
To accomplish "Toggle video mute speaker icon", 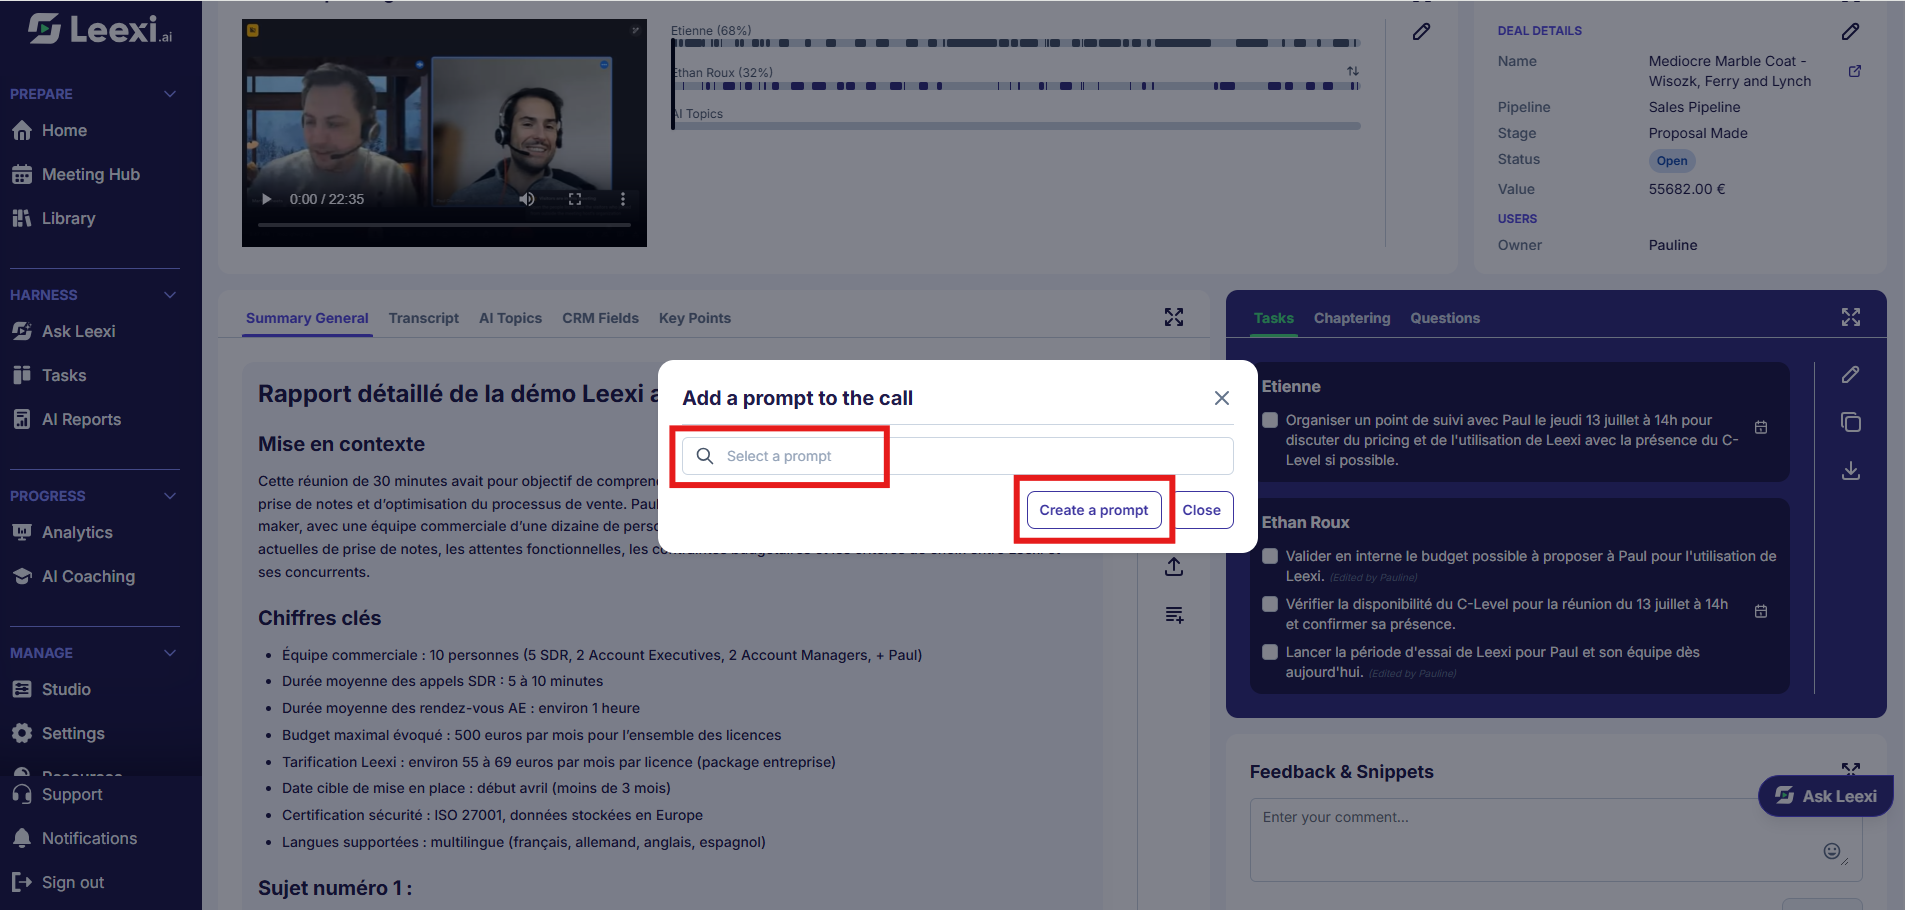I will click(526, 199).
